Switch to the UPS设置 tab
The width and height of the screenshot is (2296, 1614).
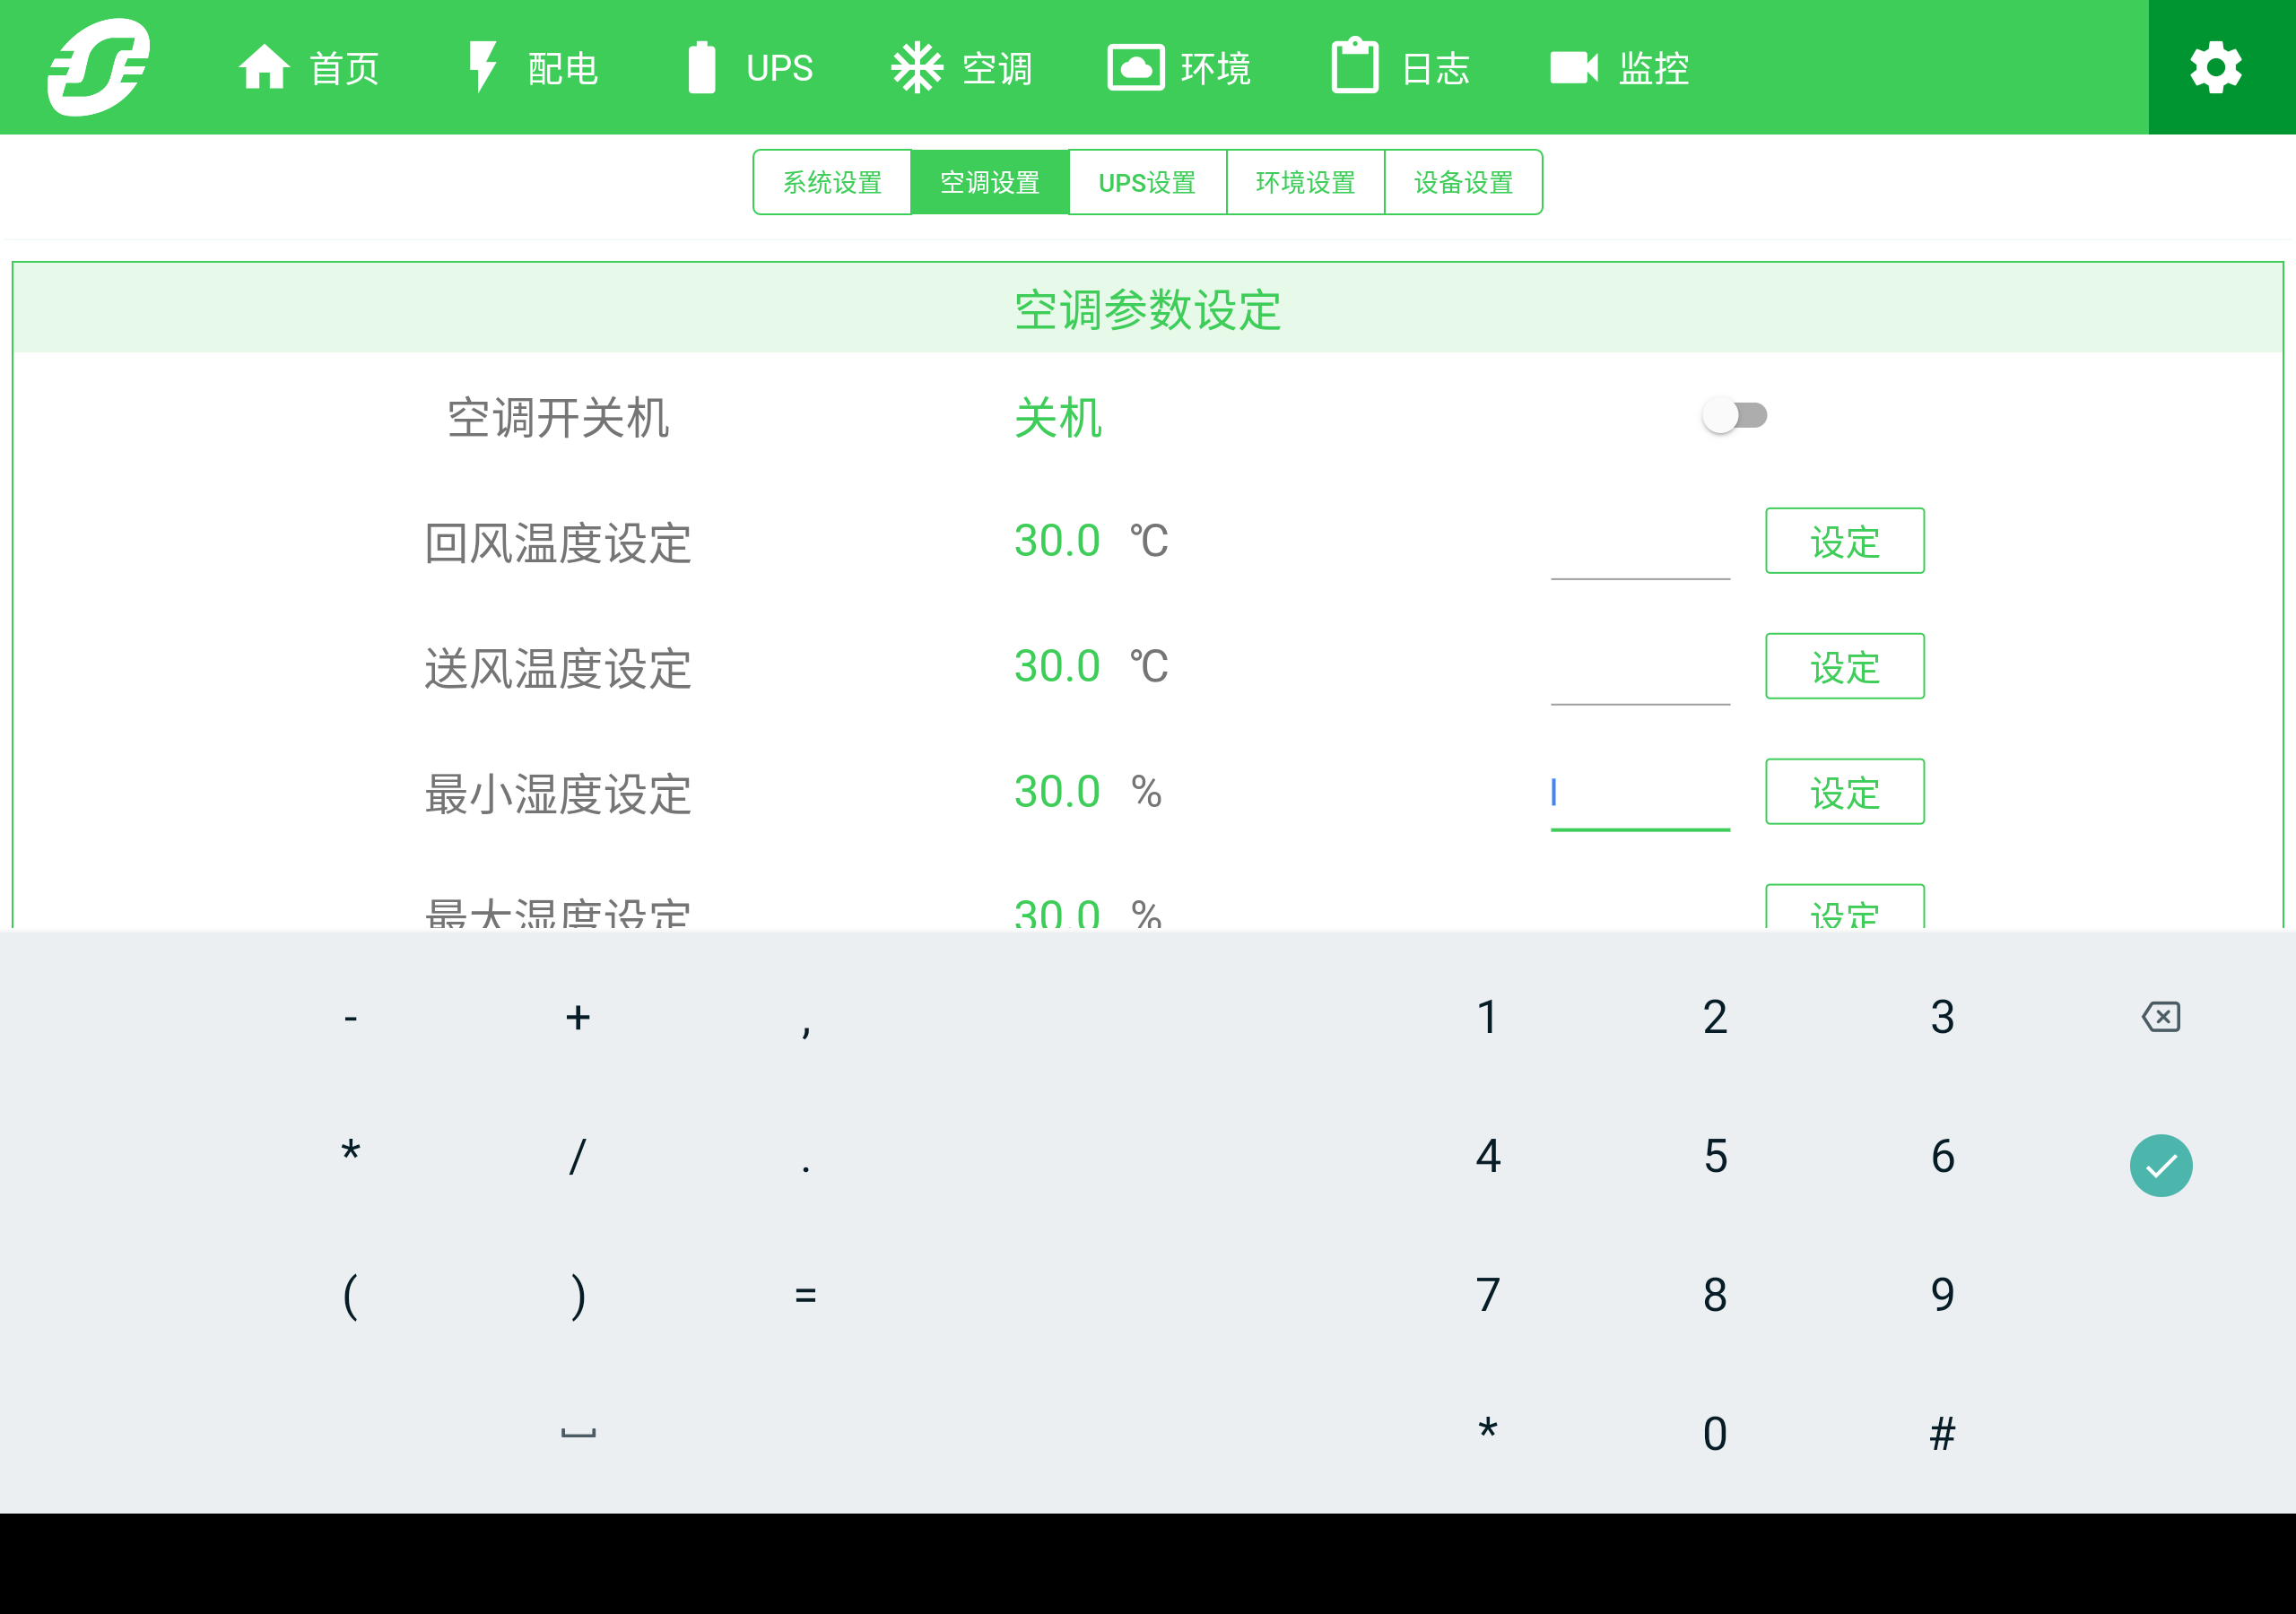pyautogui.click(x=1147, y=181)
